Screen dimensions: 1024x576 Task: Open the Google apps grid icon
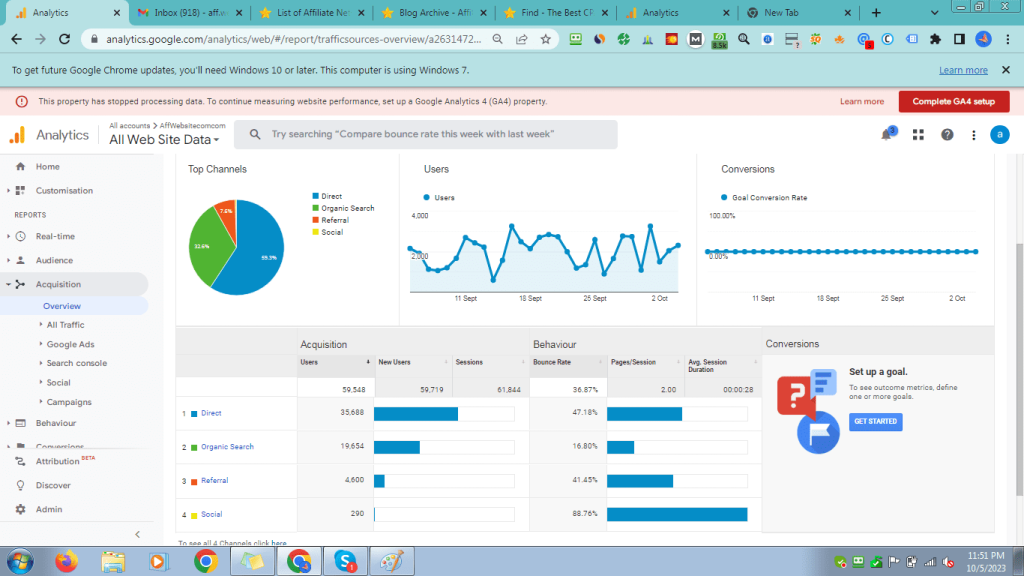918,135
